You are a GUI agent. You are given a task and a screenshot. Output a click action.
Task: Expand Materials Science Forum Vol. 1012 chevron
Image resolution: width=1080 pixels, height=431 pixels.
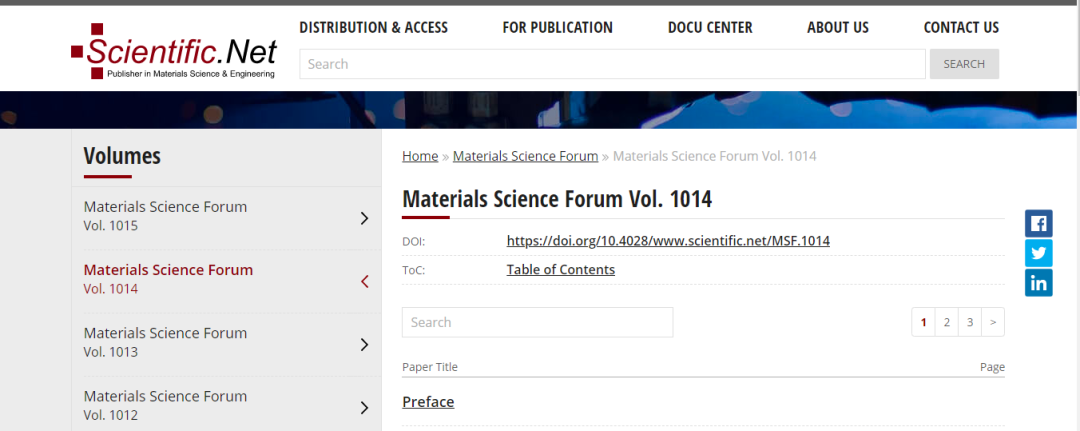pyautogui.click(x=364, y=408)
